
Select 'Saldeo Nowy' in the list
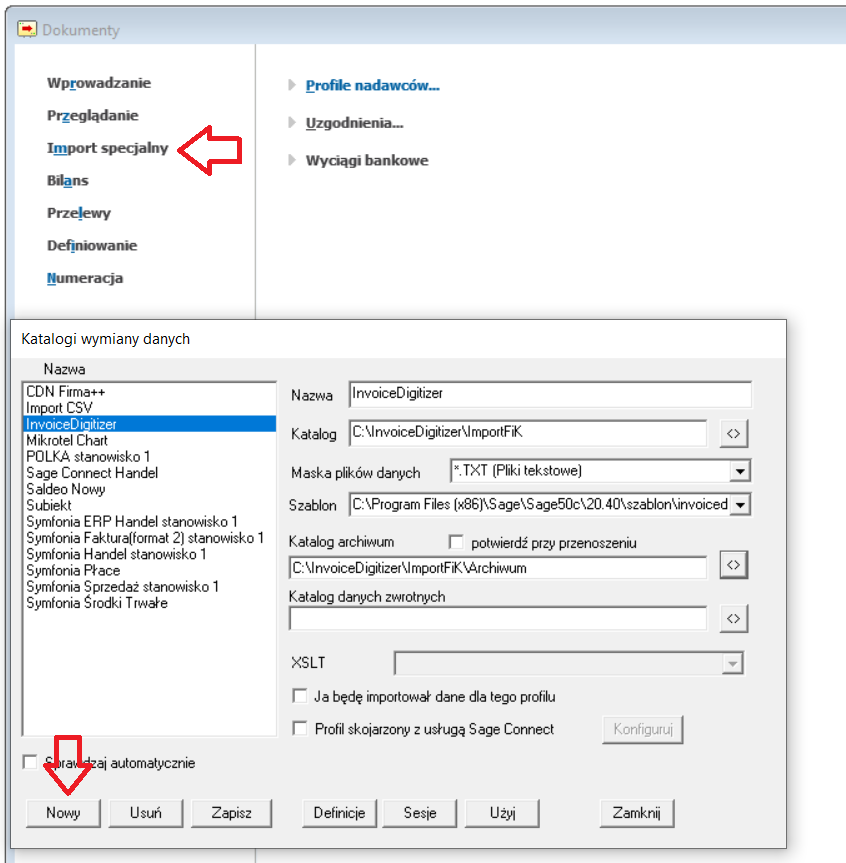66,489
